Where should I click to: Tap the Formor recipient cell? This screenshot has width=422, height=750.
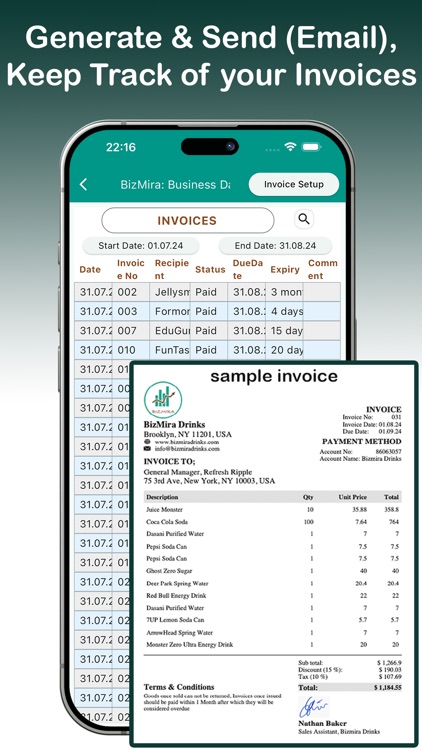point(170,311)
